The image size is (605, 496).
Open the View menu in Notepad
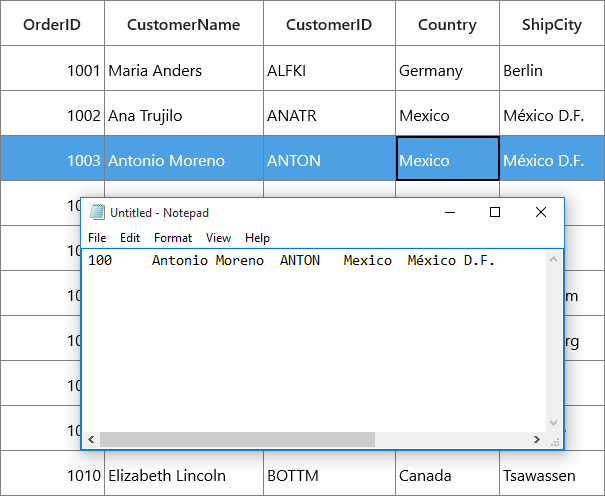pyautogui.click(x=218, y=238)
